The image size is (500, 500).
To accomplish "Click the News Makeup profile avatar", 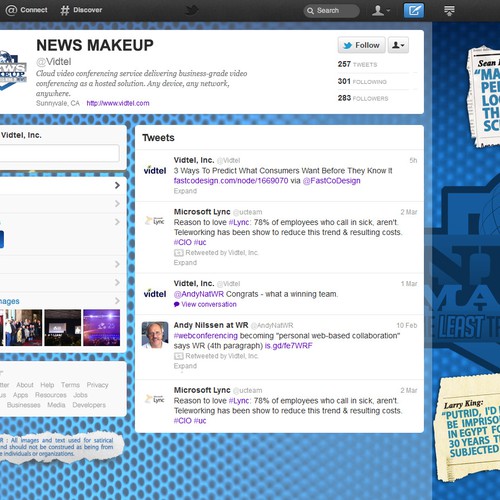I will 13,70.
